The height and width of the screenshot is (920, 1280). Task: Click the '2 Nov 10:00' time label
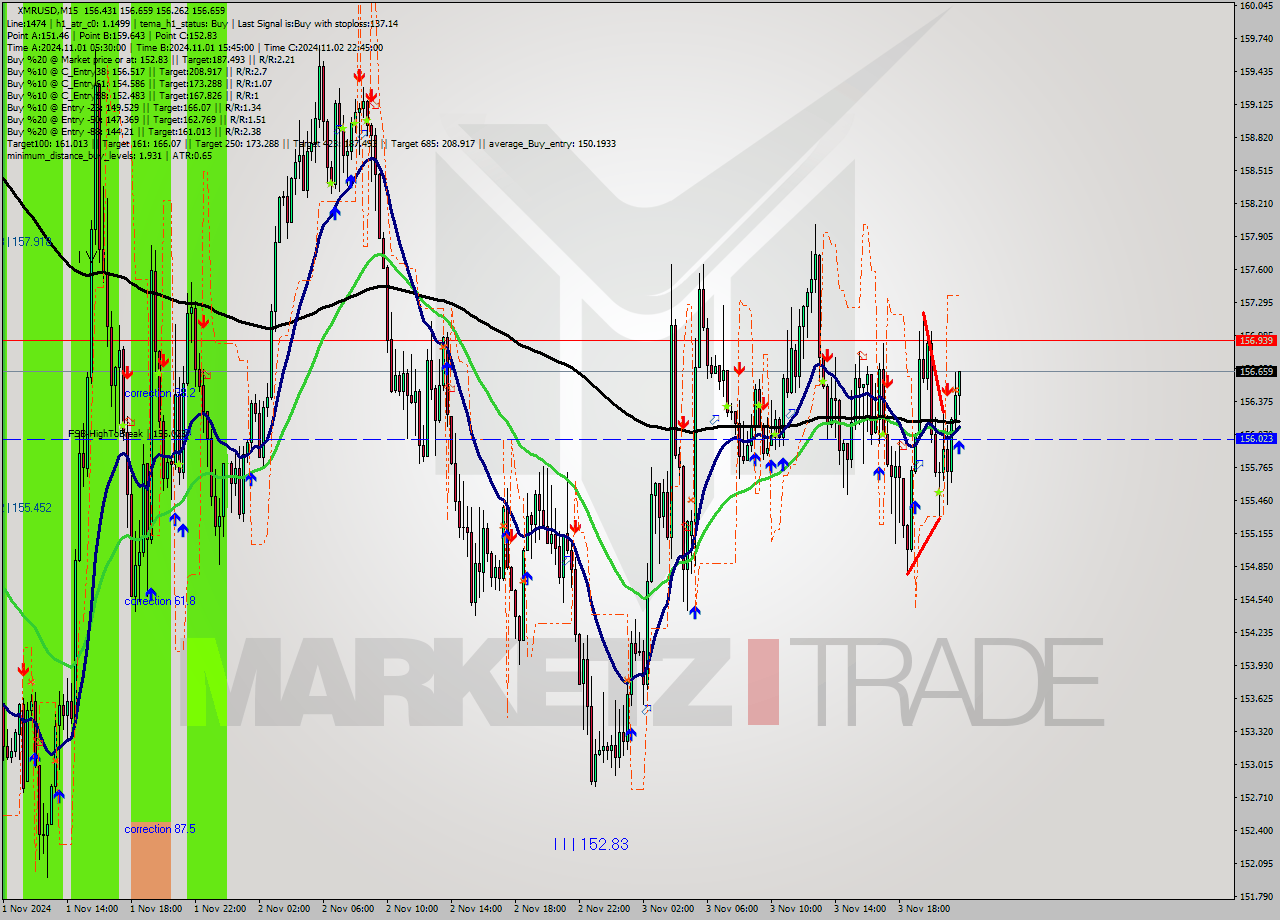(414, 909)
